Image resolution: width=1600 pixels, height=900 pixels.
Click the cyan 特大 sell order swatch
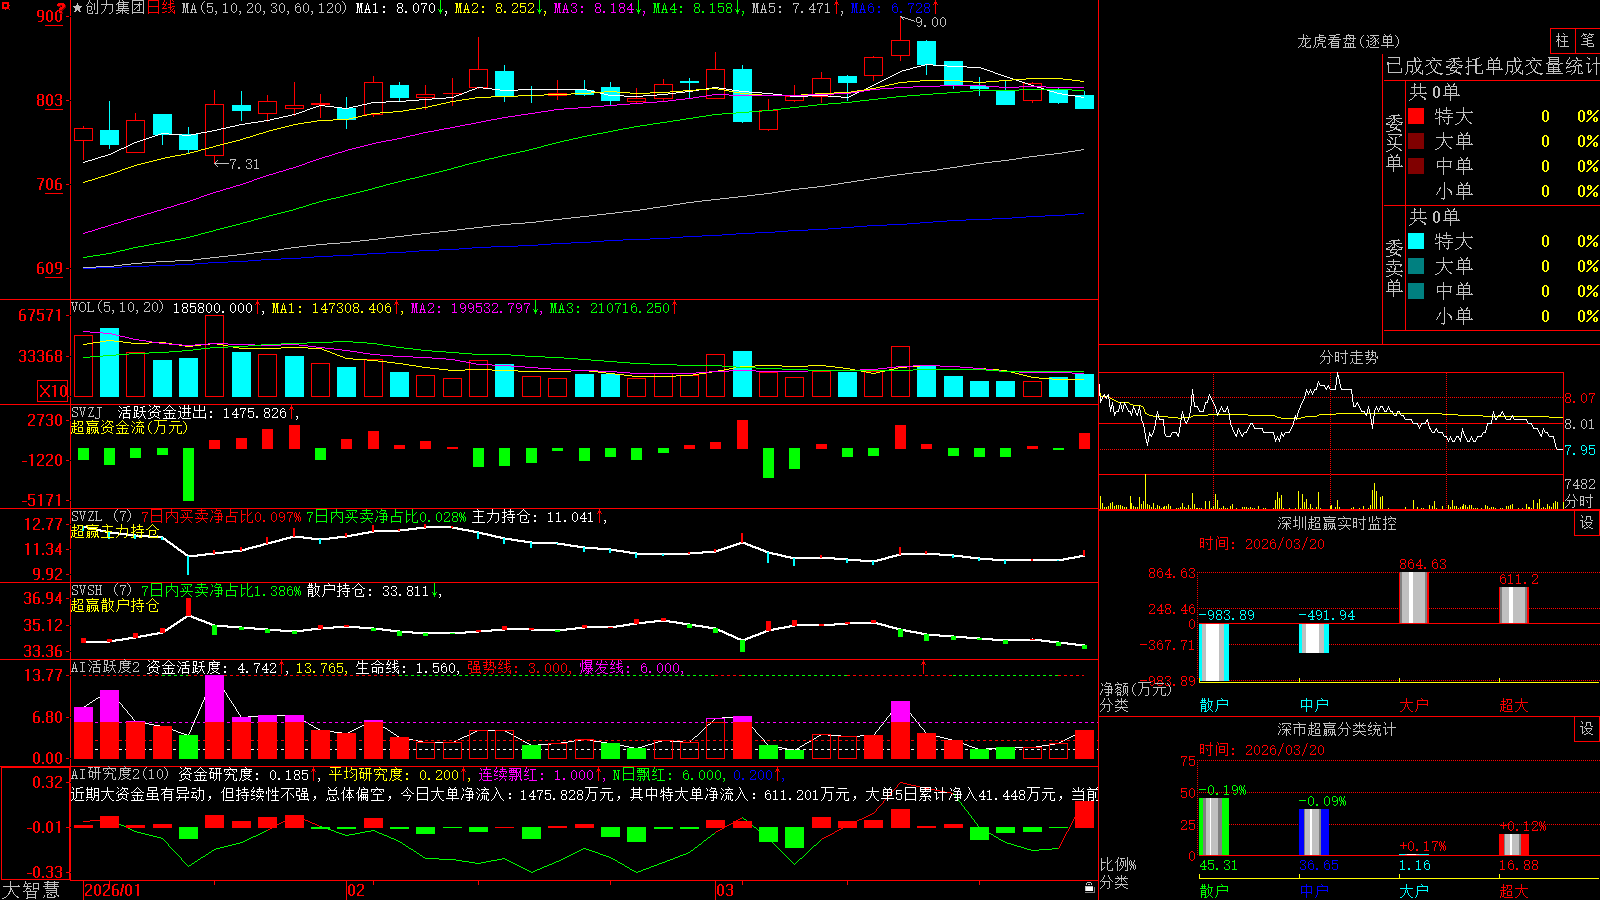[1416, 241]
